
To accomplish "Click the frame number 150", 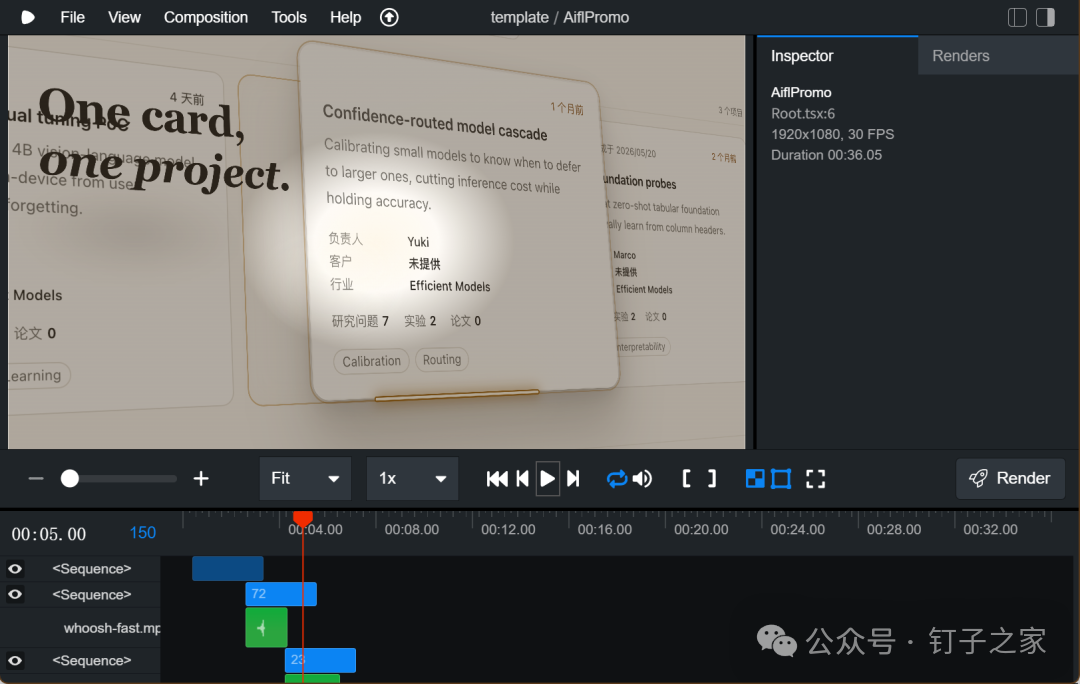I will (143, 532).
